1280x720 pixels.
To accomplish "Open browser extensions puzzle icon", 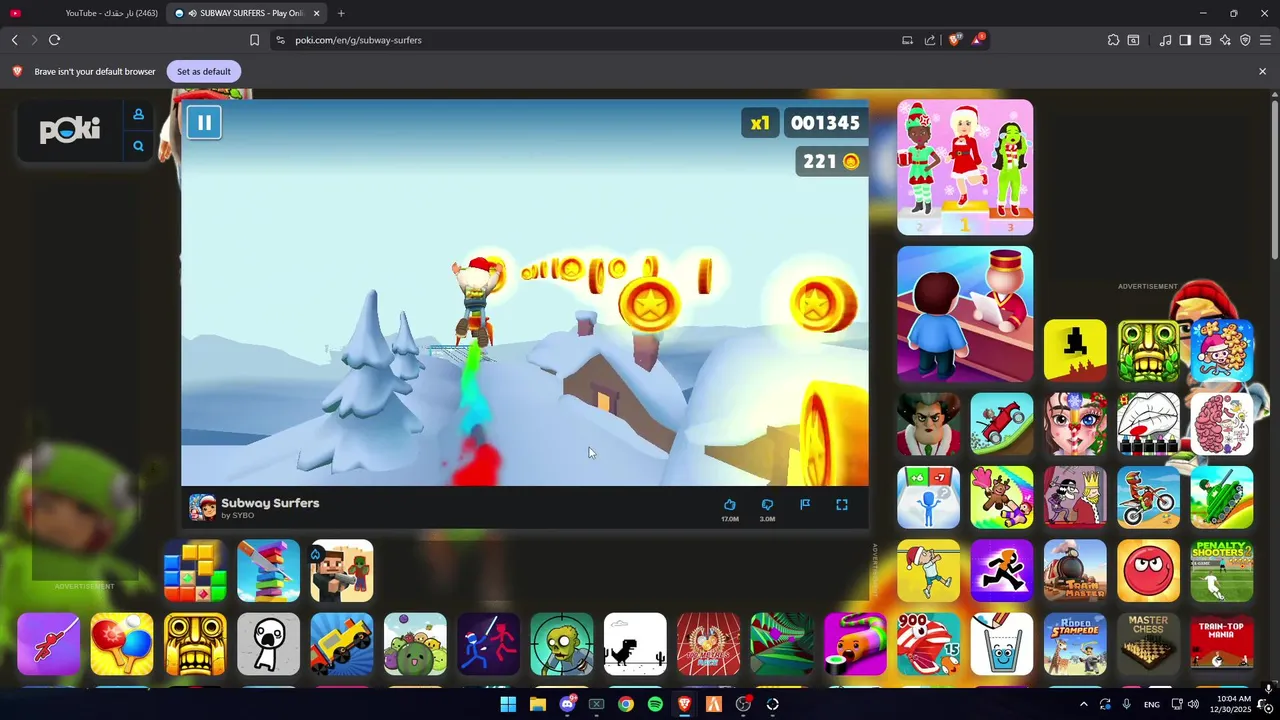I will pos(1113,40).
